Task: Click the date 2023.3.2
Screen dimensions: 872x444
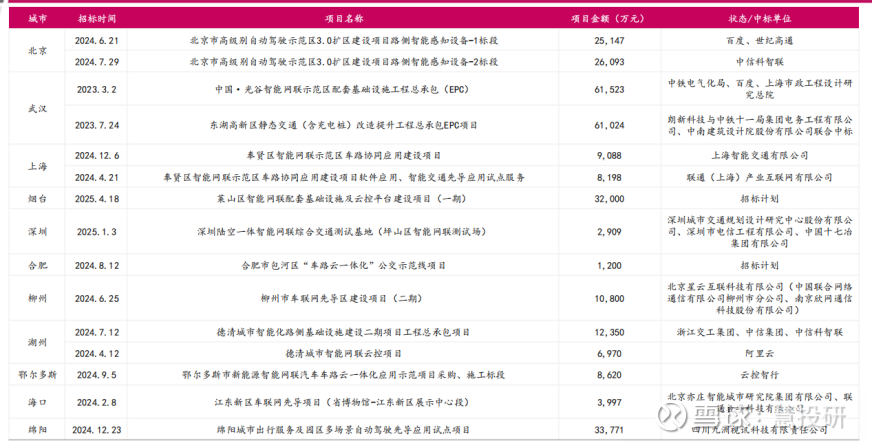Action: 97,89
